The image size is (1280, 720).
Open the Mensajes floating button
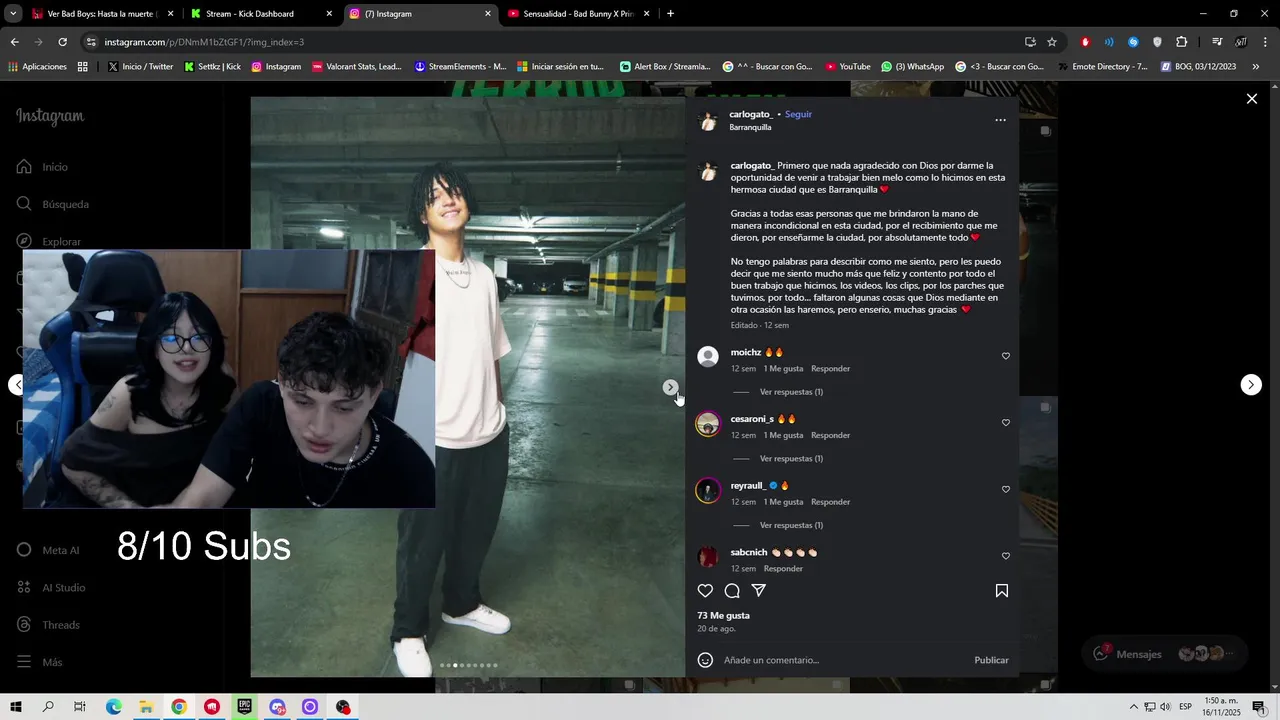(1164, 654)
